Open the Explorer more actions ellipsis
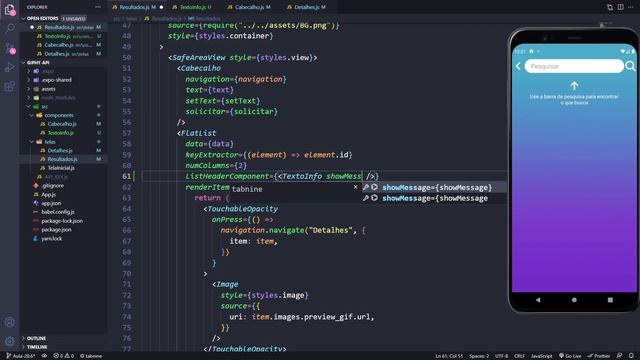640x360 pixels. pos(98,7)
